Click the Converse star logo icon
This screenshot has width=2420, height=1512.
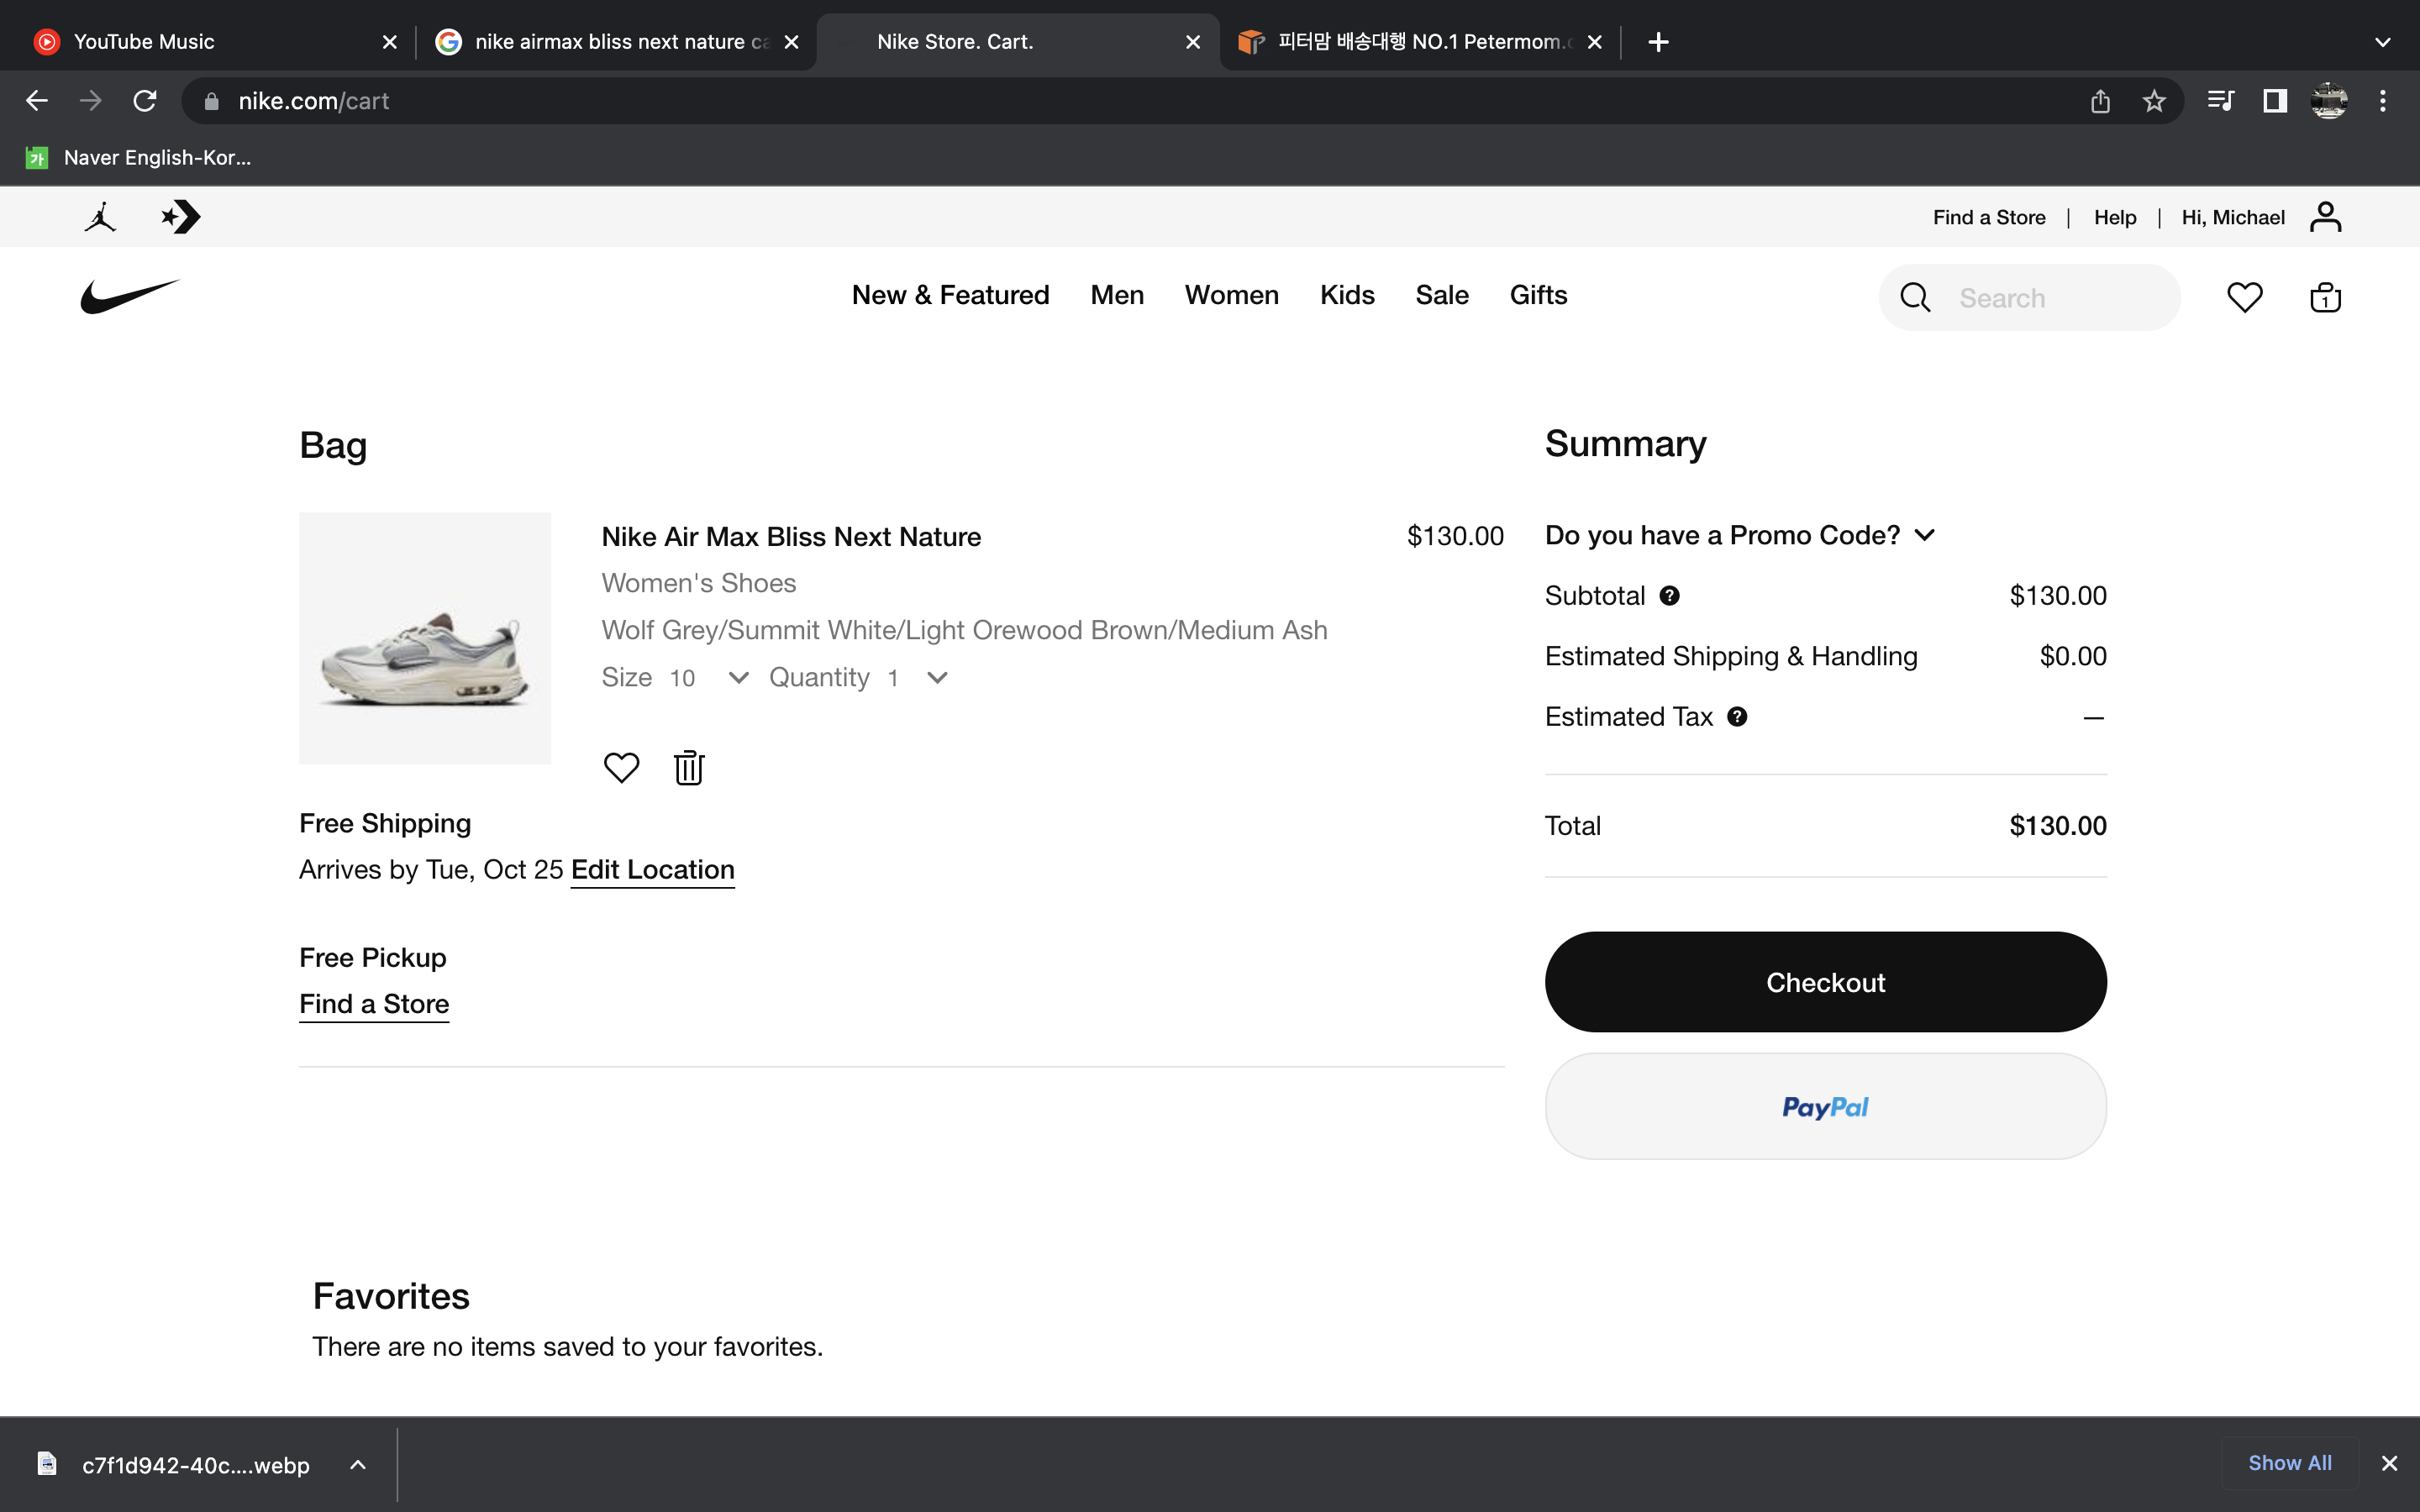tap(181, 217)
